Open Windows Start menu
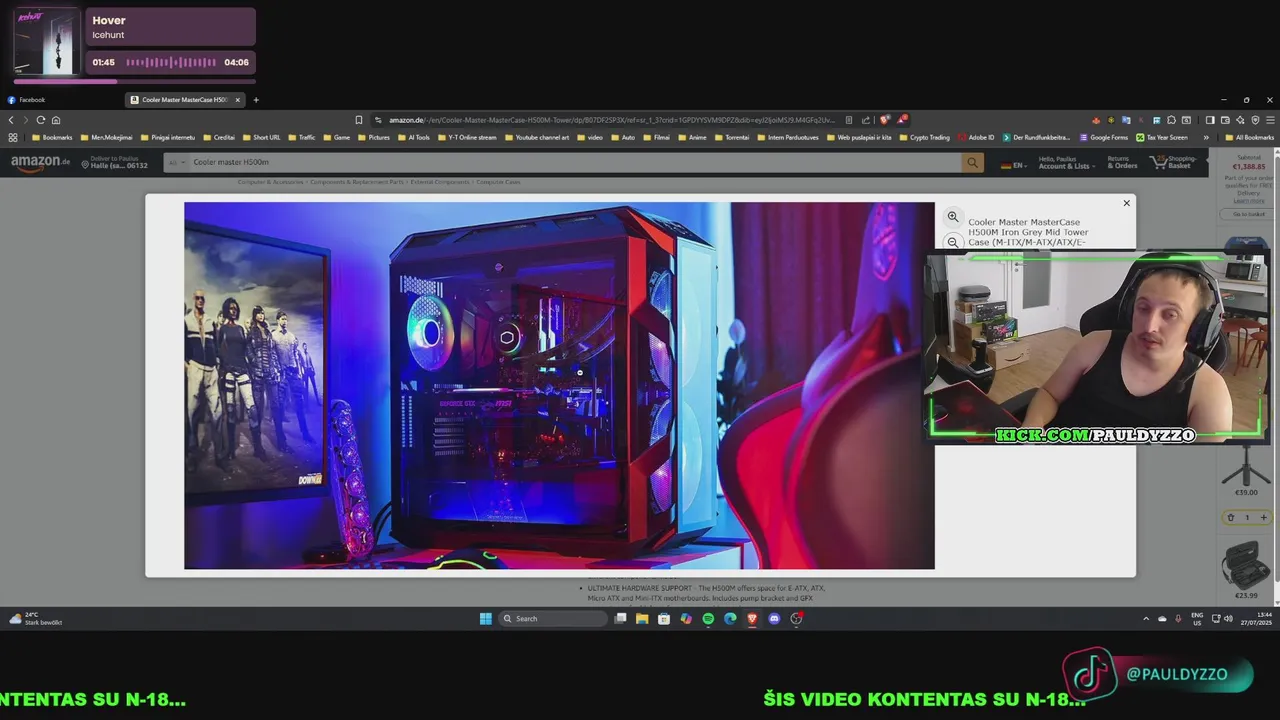 [485, 619]
